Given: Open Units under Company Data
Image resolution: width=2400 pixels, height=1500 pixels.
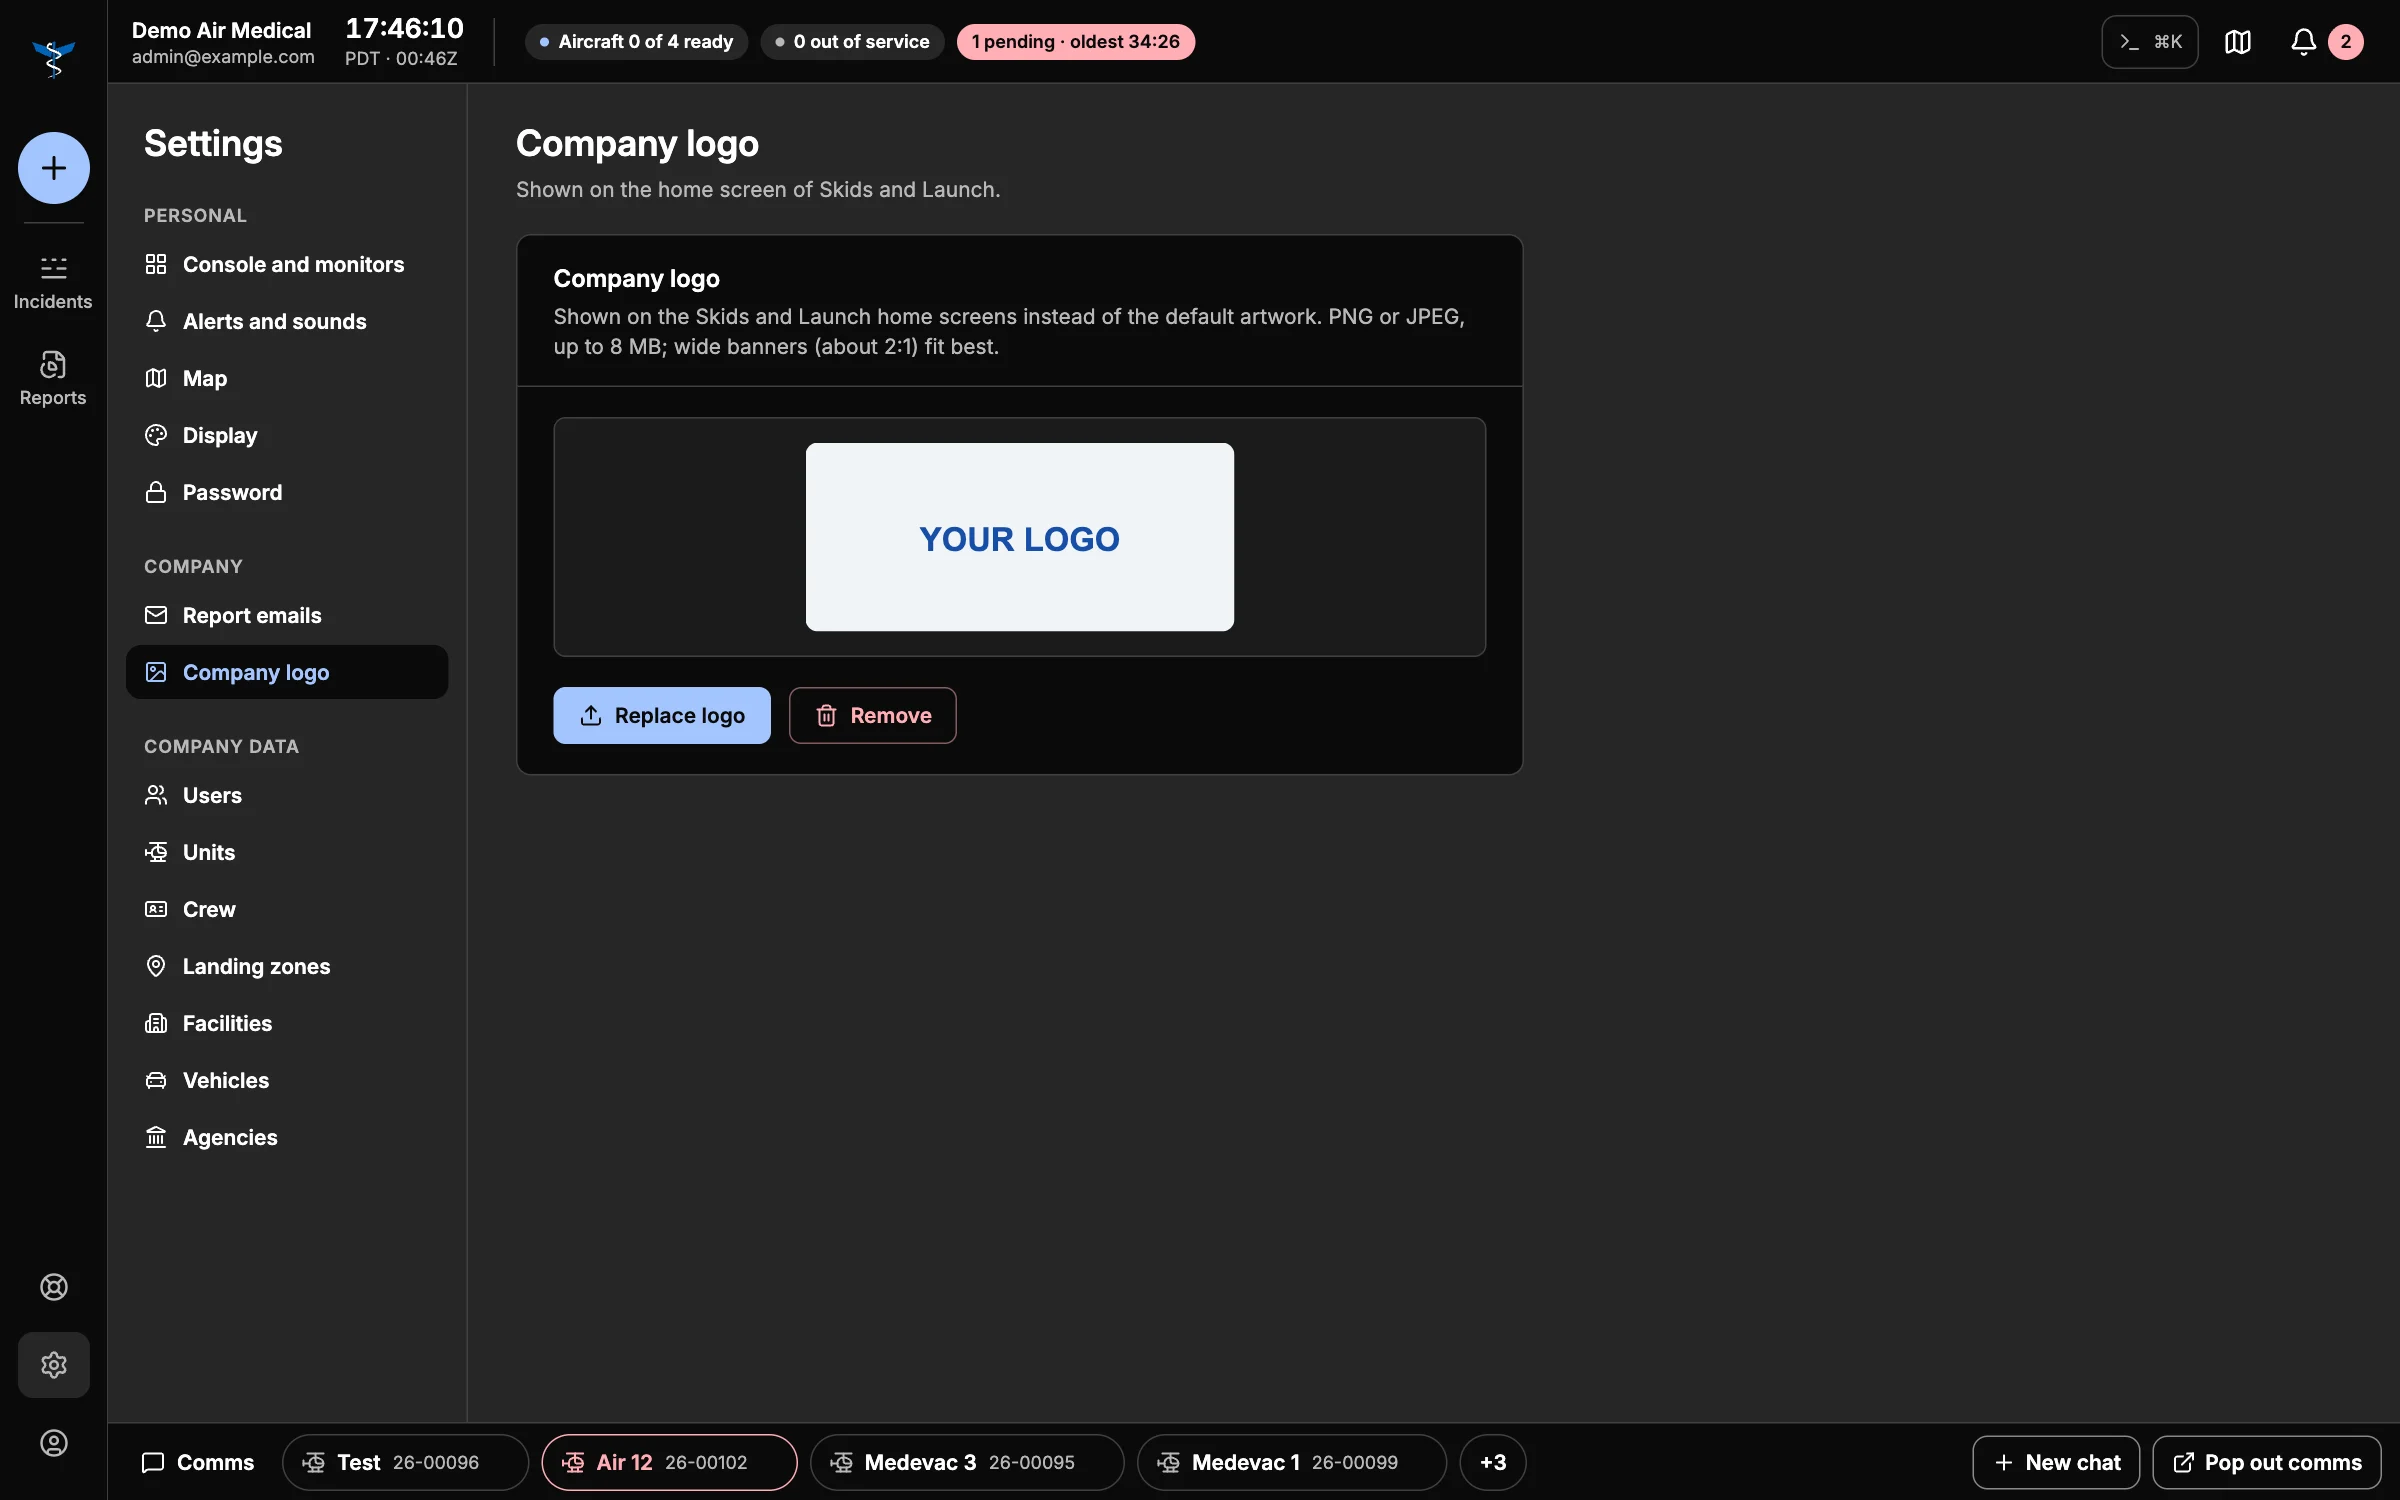Looking at the screenshot, I should 287,852.
